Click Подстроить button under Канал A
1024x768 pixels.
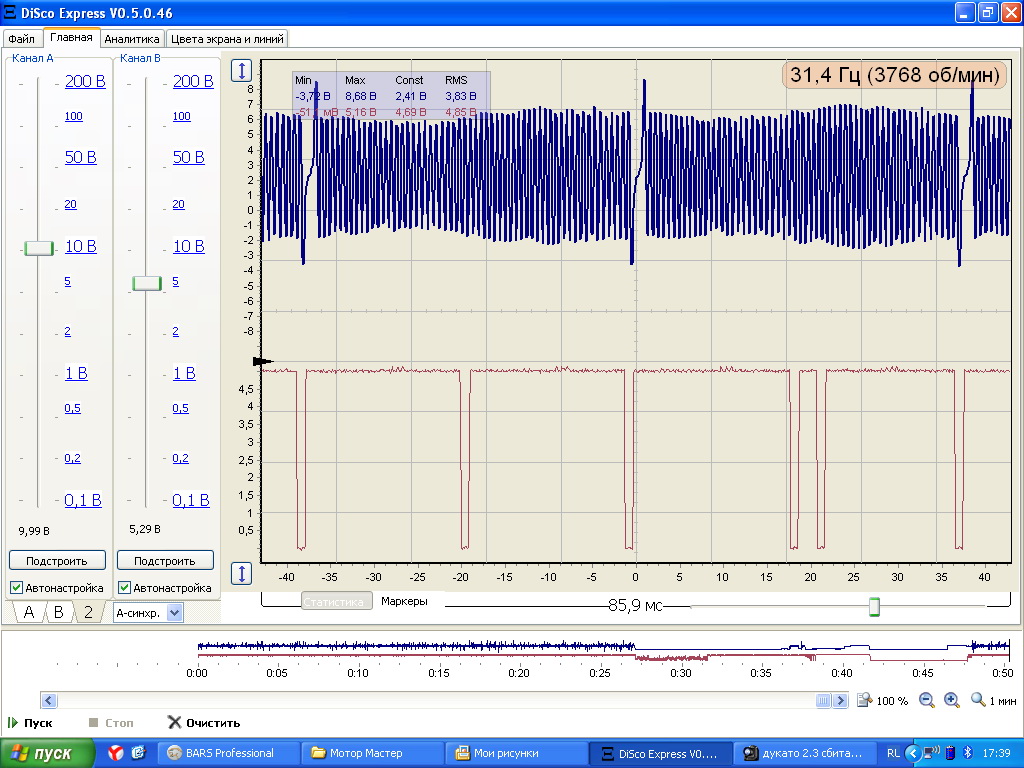57,561
